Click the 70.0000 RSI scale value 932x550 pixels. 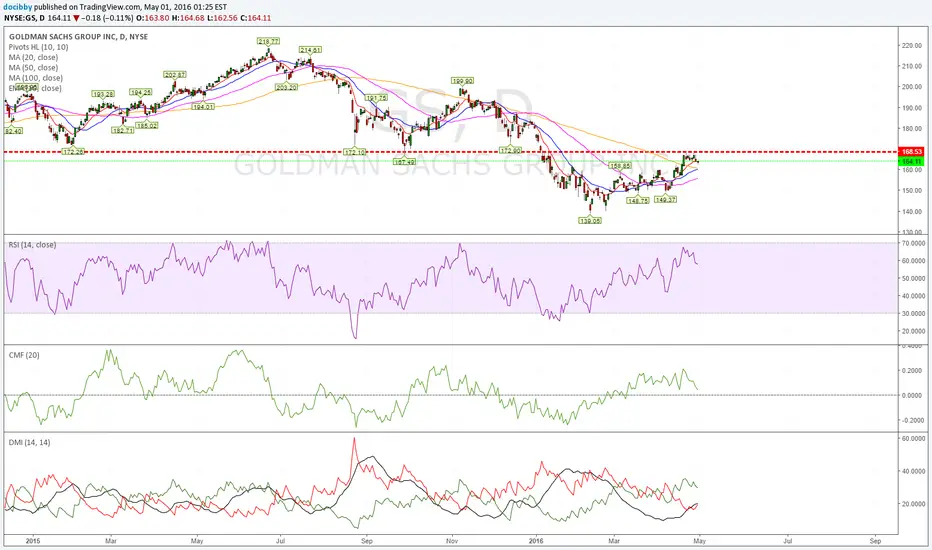(x=912, y=243)
